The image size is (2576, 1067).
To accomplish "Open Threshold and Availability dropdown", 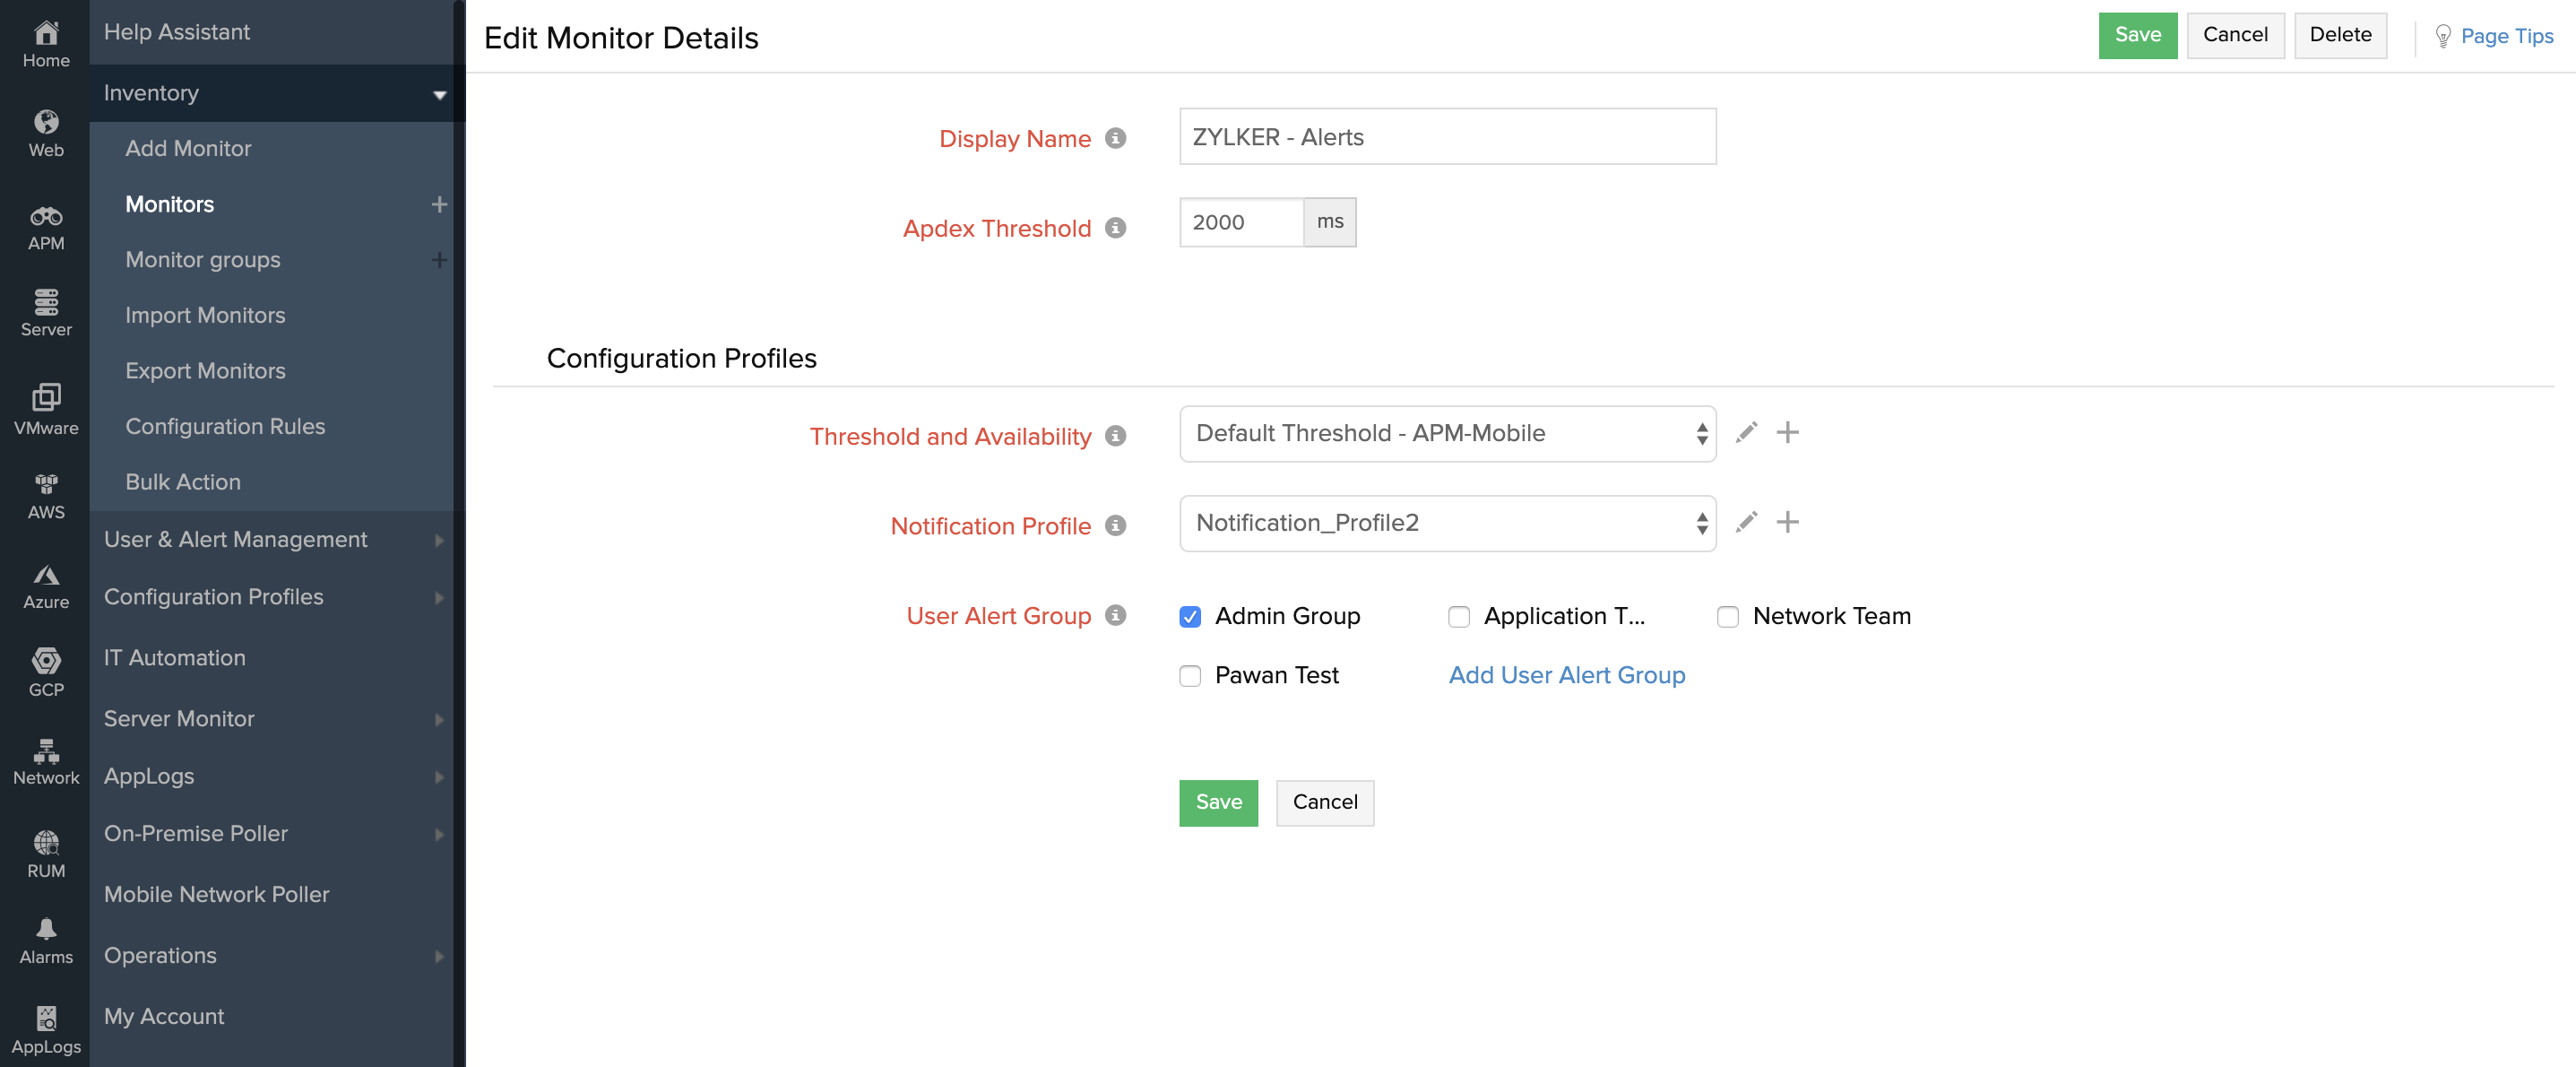I will click(x=1447, y=433).
